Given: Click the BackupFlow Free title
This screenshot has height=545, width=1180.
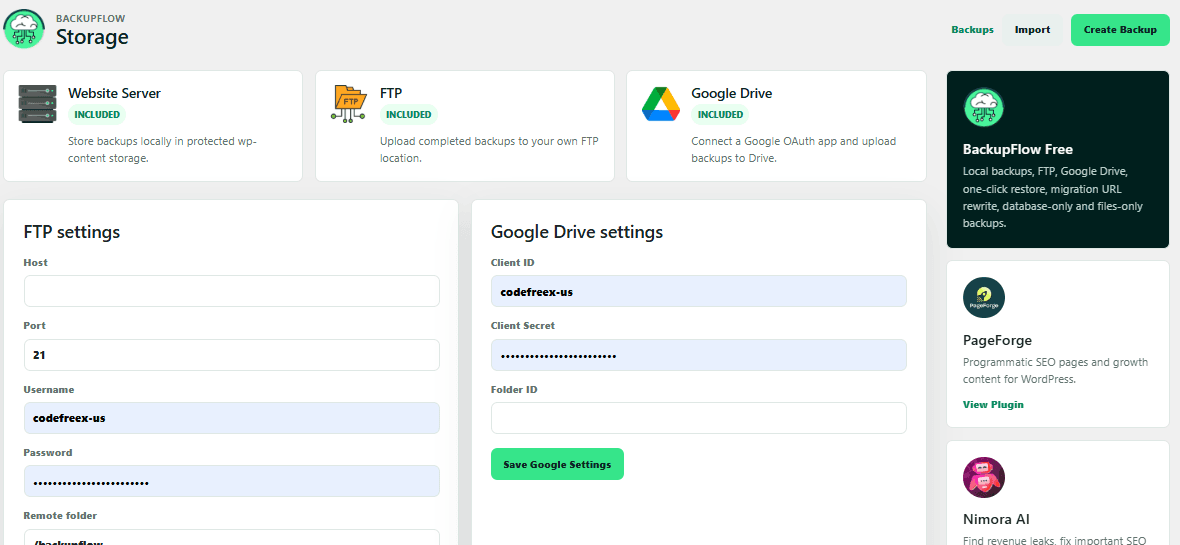Looking at the screenshot, I should point(1018,149).
